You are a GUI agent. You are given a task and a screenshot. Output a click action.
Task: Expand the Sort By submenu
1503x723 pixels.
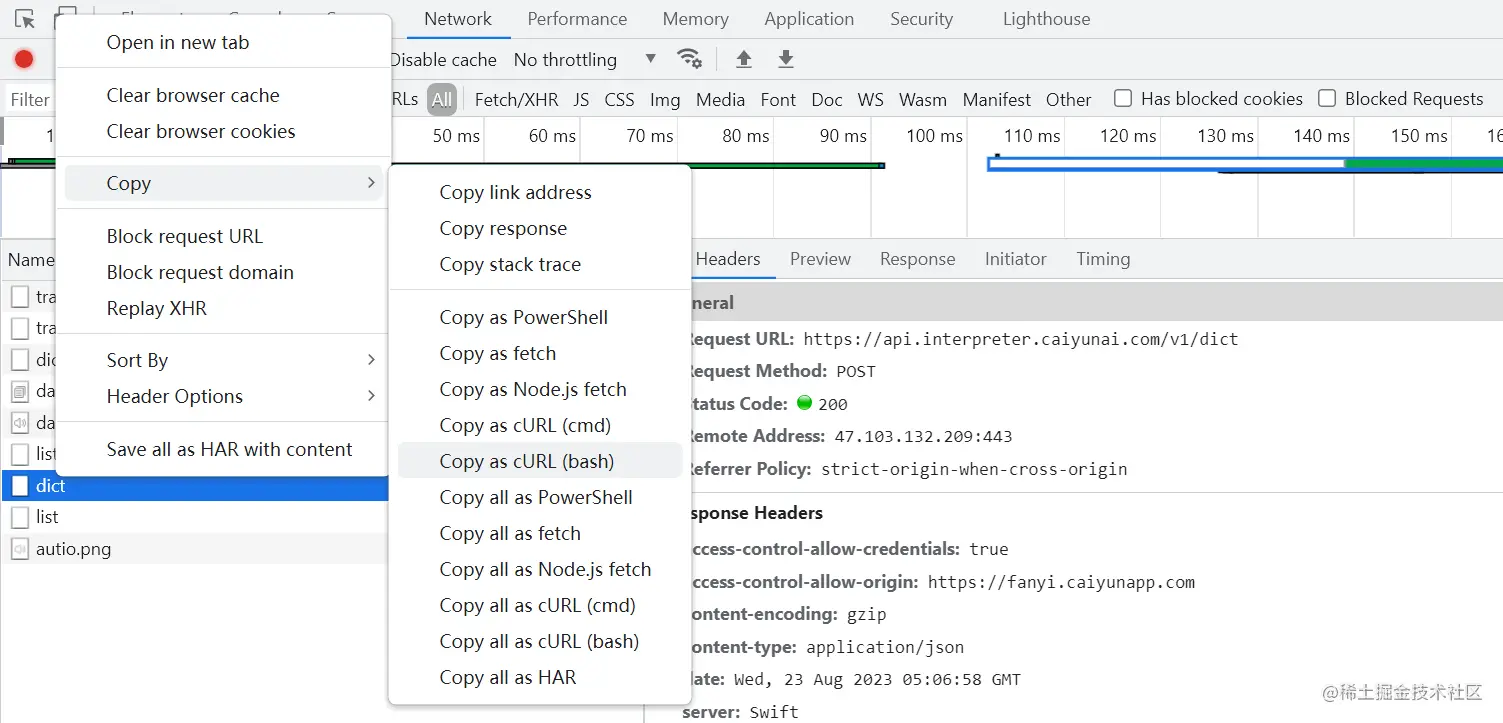223,360
